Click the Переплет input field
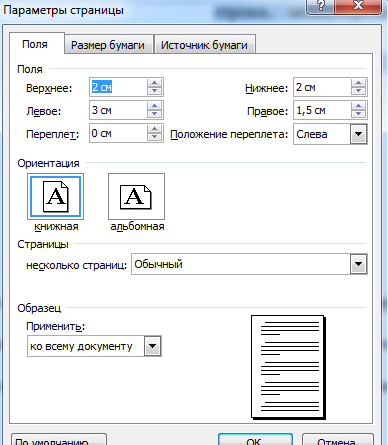 pos(118,133)
